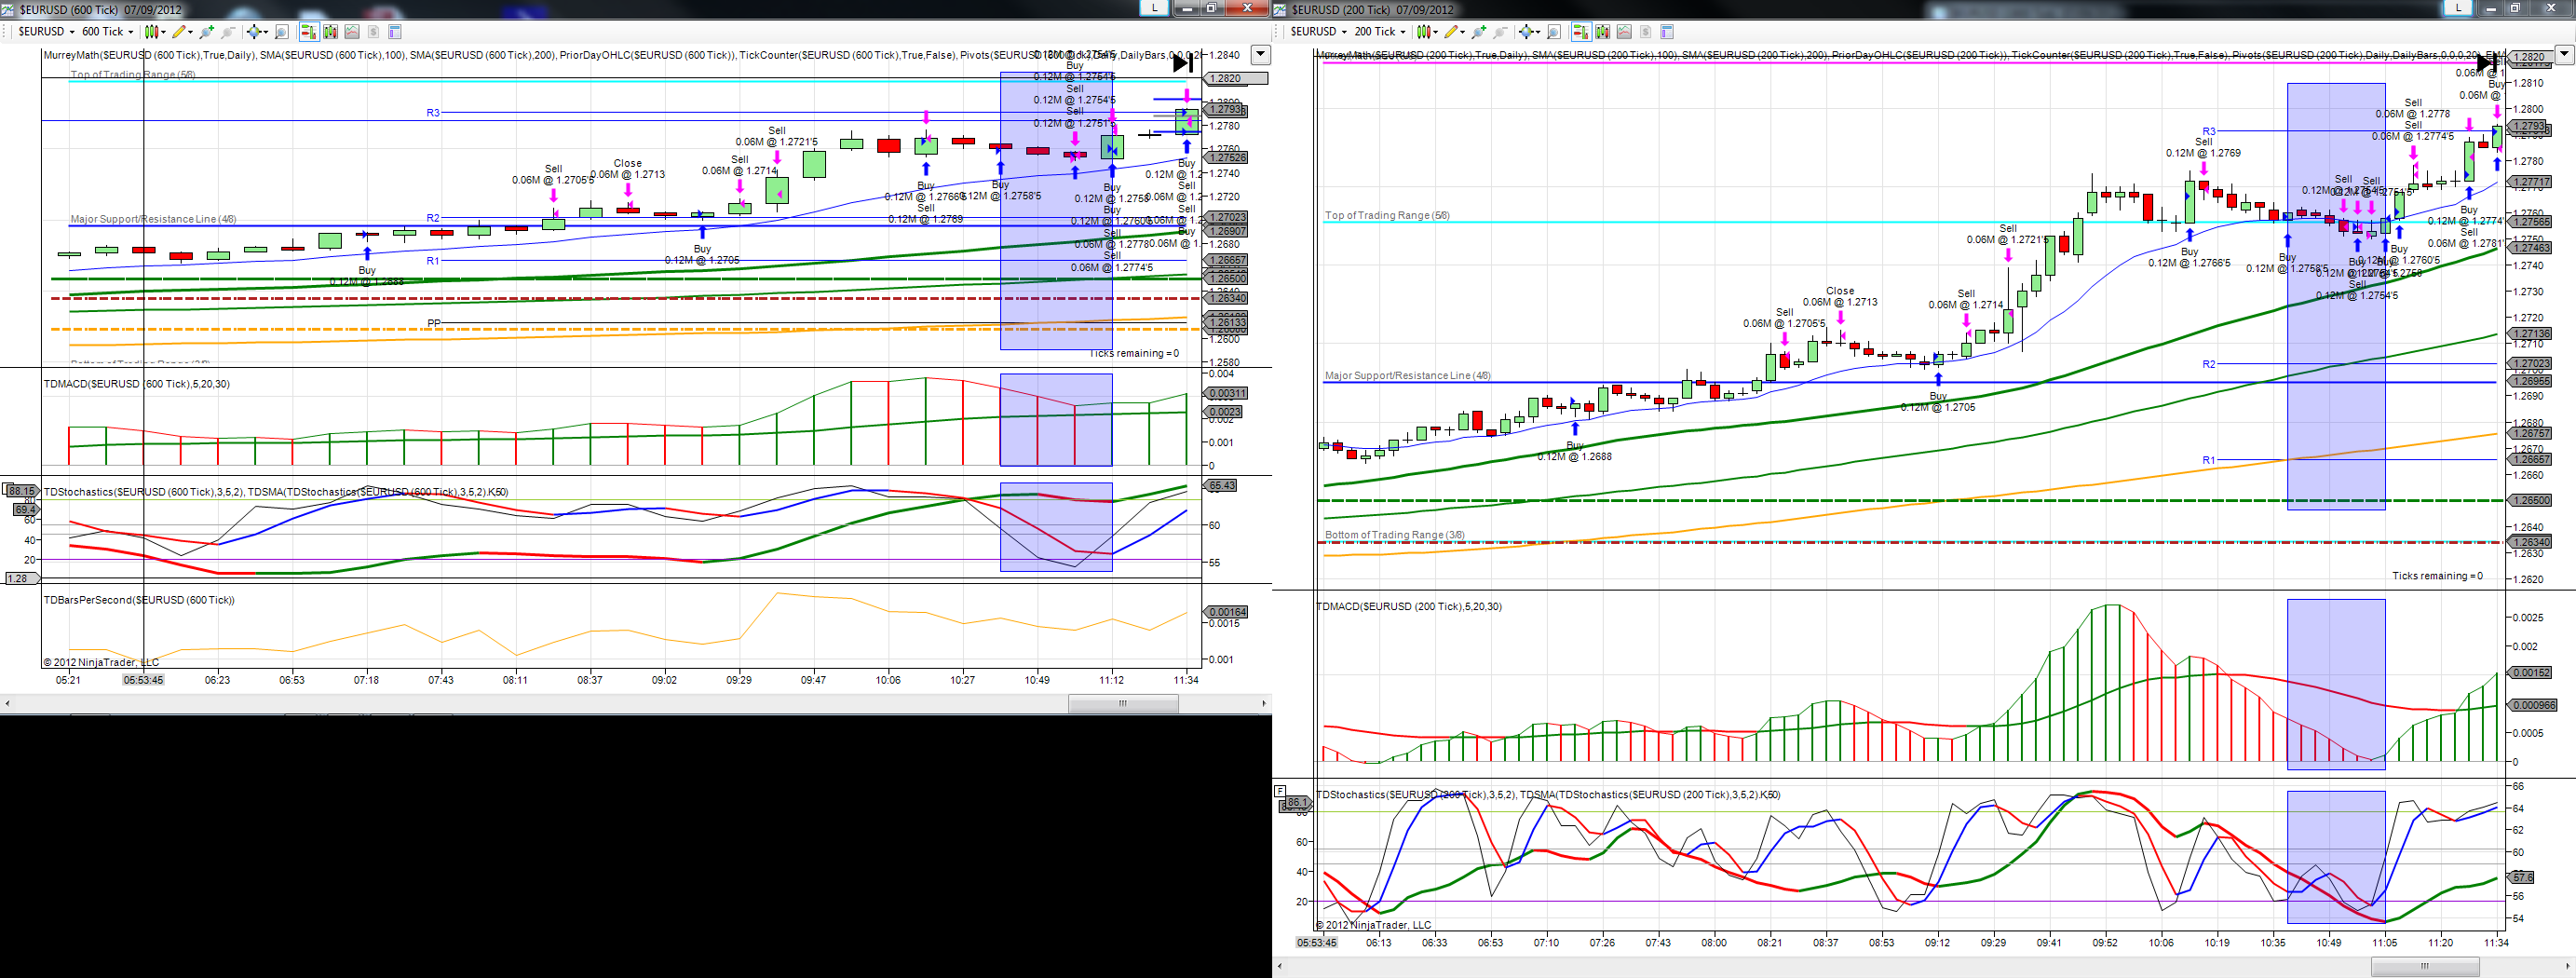Open the $EURUSD instrument menu in 200 Tick chart

pos(1319,32)
